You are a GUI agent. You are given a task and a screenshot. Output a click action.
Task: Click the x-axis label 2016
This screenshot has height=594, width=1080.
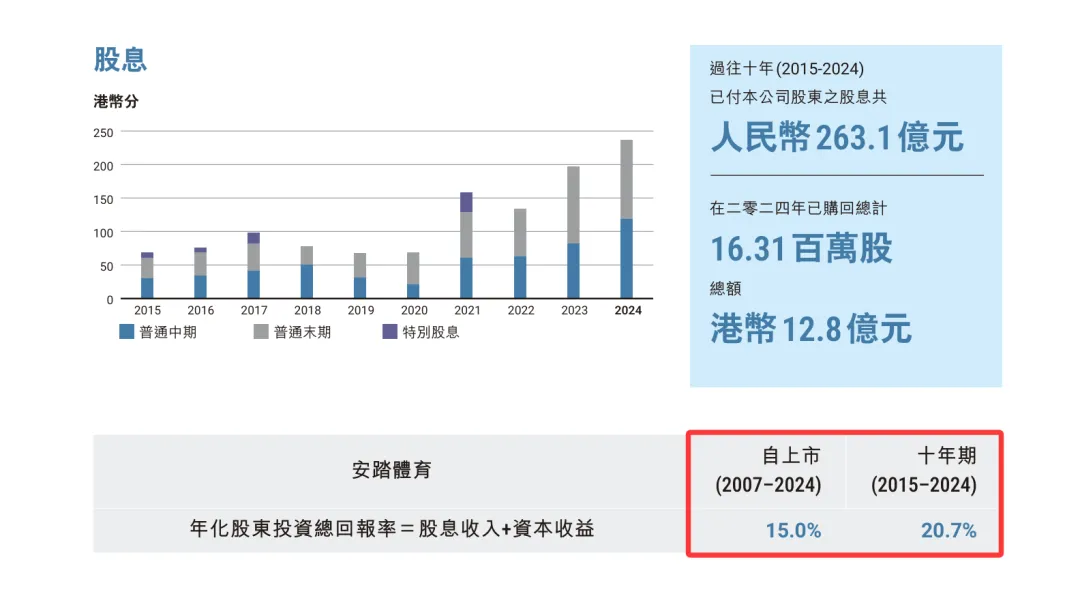200,311
